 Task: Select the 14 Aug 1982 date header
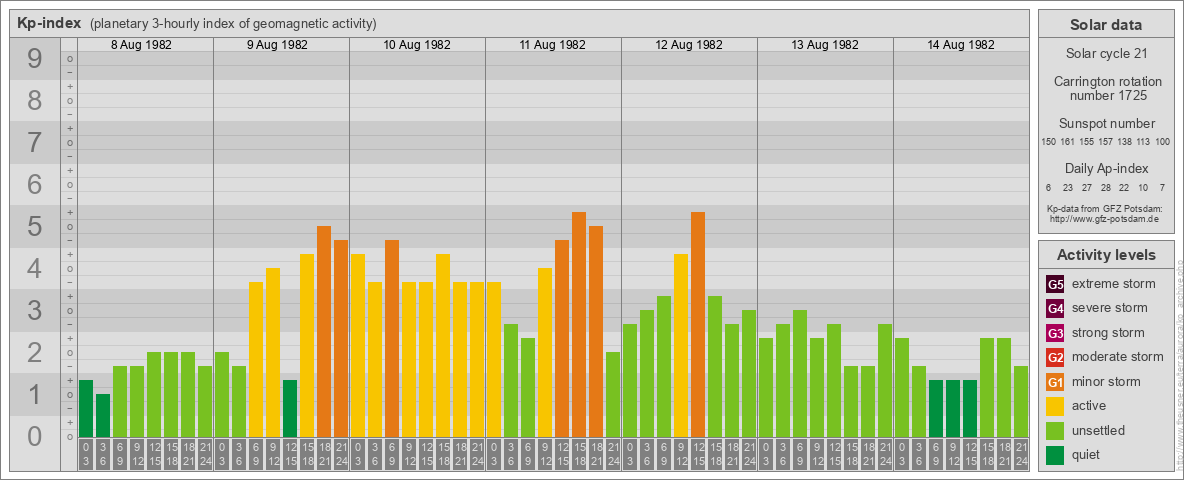point(960,45)
